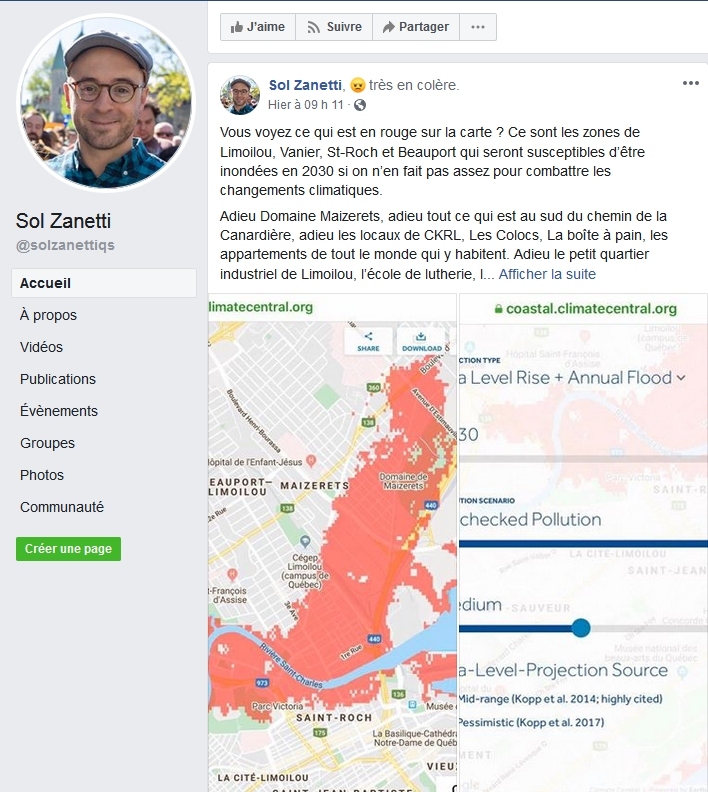708x792 pixels.
Task: Open the post options three-dot menu
Action: click(690, 83)
